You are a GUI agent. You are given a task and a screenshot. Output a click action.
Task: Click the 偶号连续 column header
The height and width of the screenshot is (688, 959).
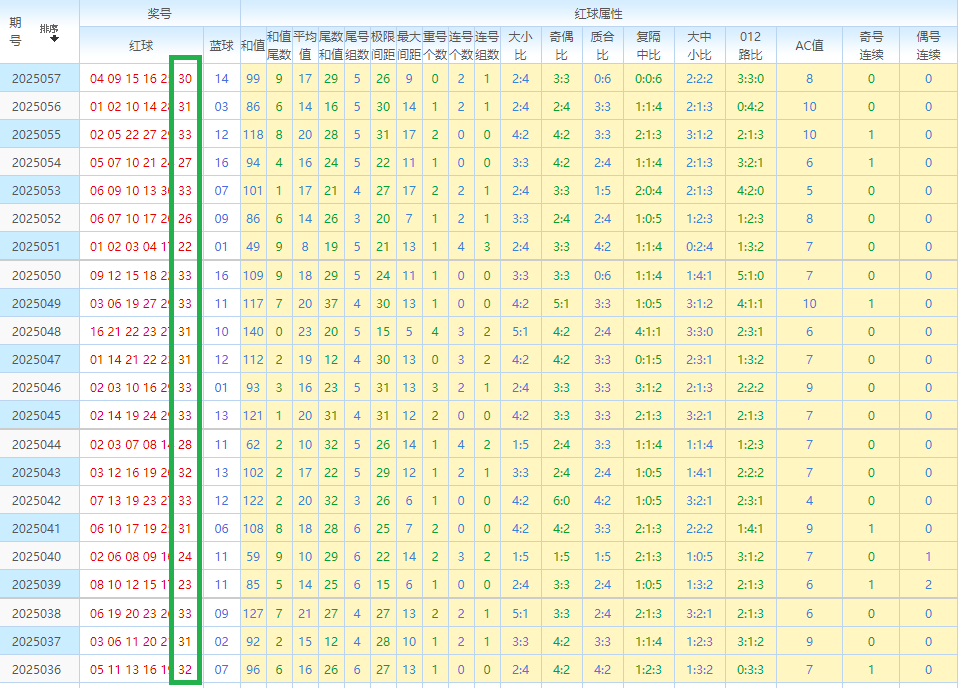coord(928,45)
